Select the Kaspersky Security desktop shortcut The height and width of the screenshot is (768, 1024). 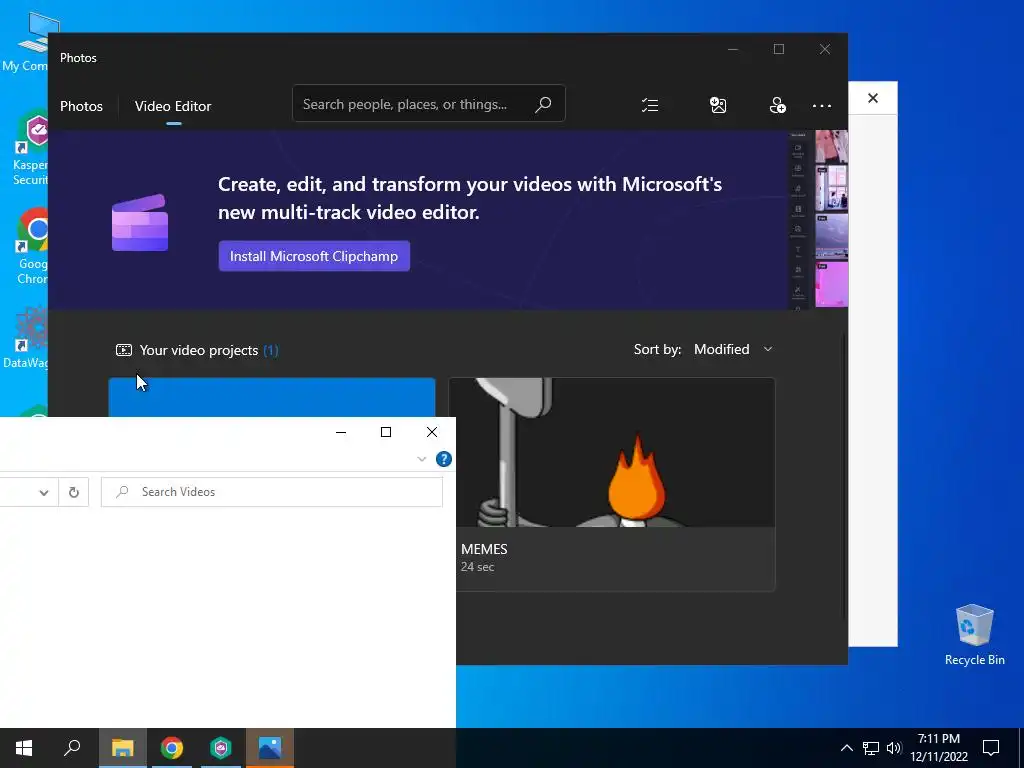coord(29,148)
